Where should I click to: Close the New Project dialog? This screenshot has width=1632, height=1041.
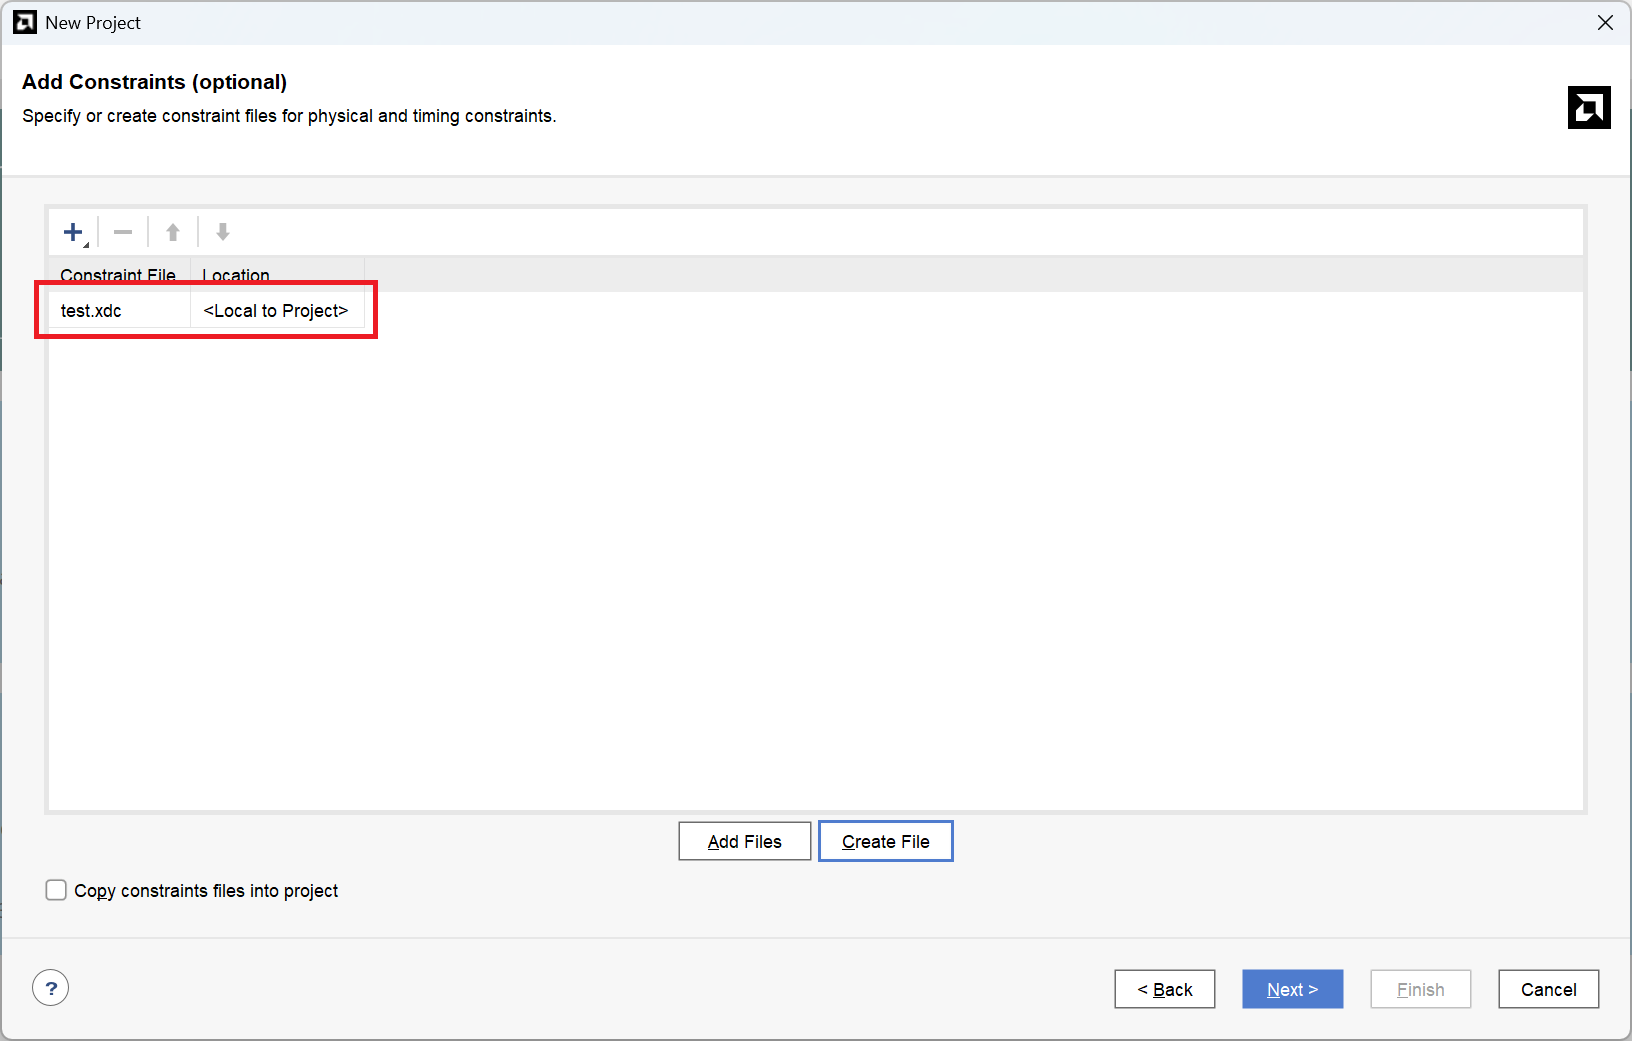coord(1605,22)
